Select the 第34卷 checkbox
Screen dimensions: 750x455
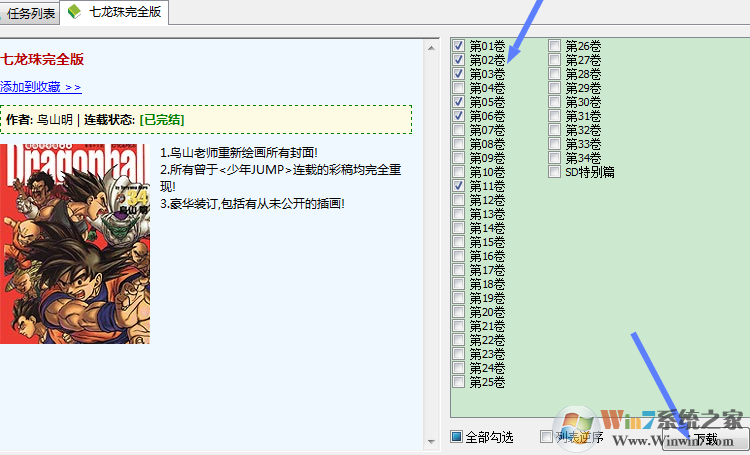point(554,158)
